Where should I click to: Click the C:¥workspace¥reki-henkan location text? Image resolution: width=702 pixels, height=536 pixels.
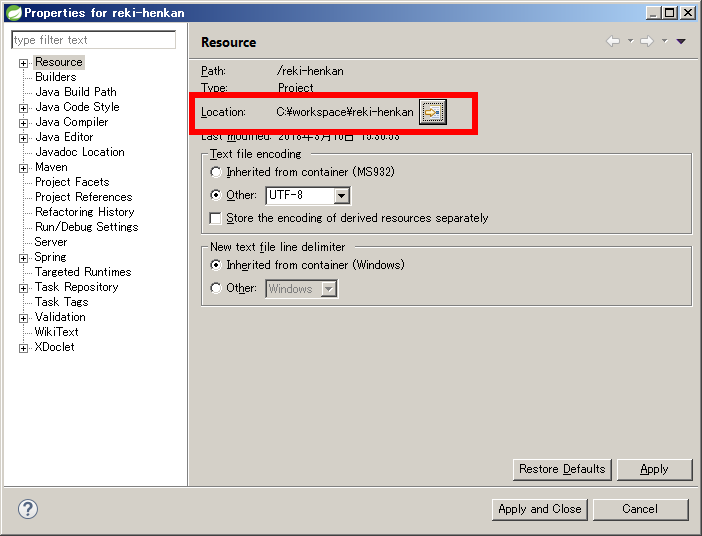(x=345, y=112)
